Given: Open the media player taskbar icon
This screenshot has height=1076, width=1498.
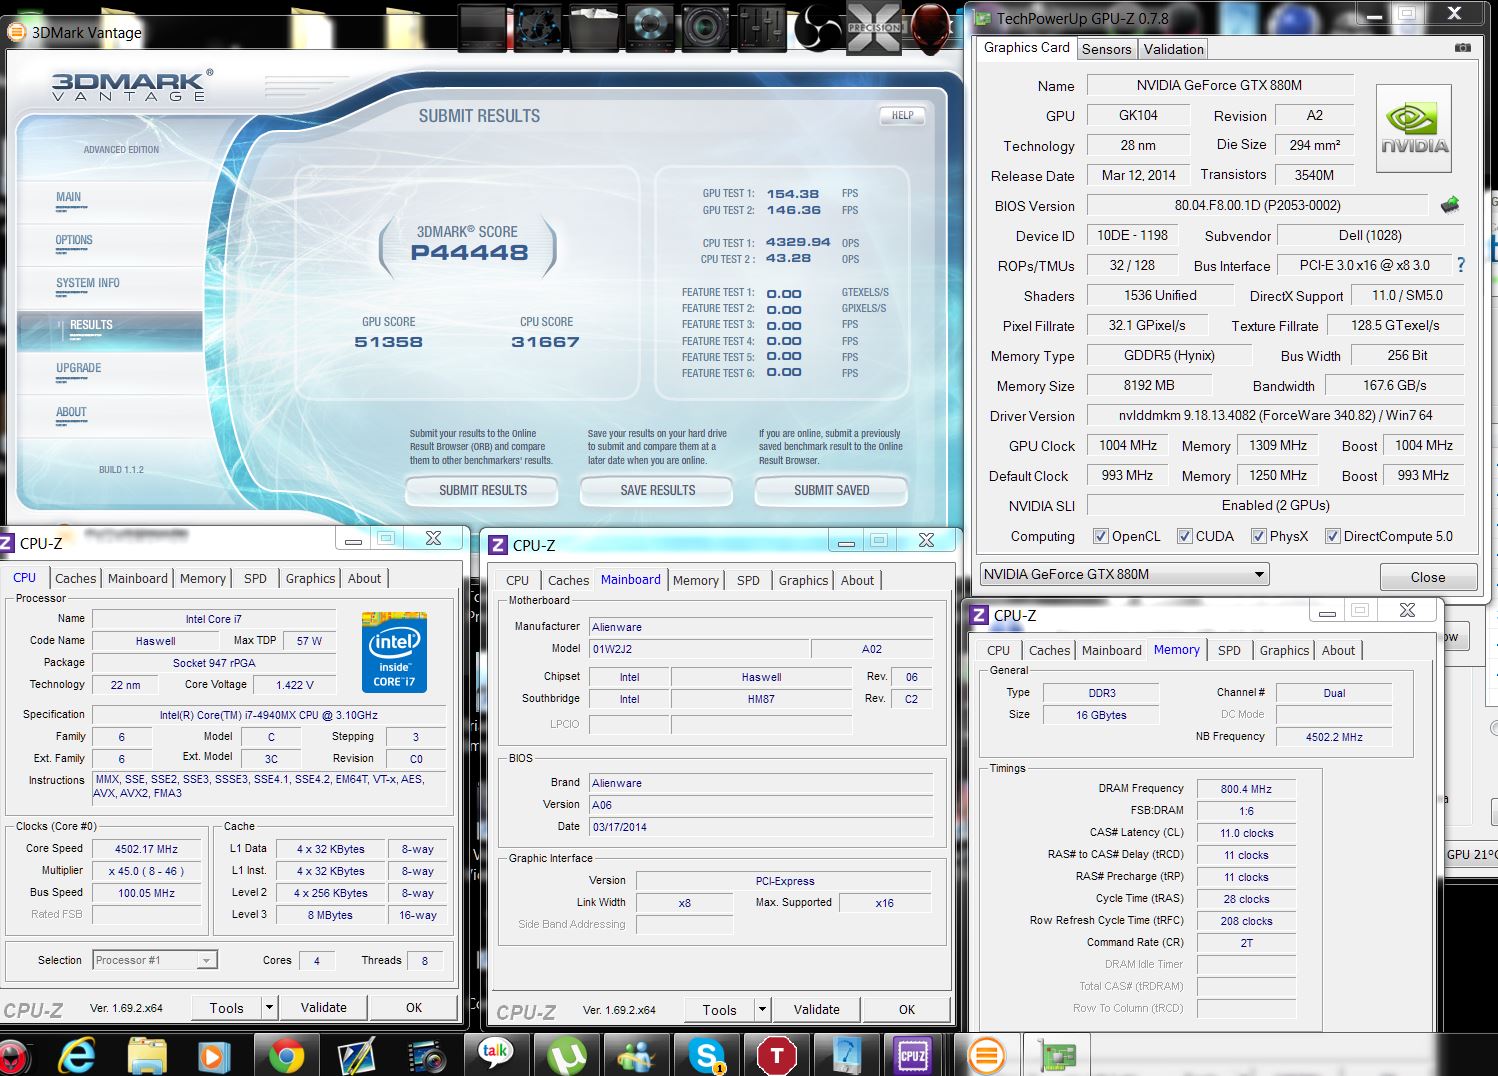Looking at the screenshot, I should [x=214, y=1056].
